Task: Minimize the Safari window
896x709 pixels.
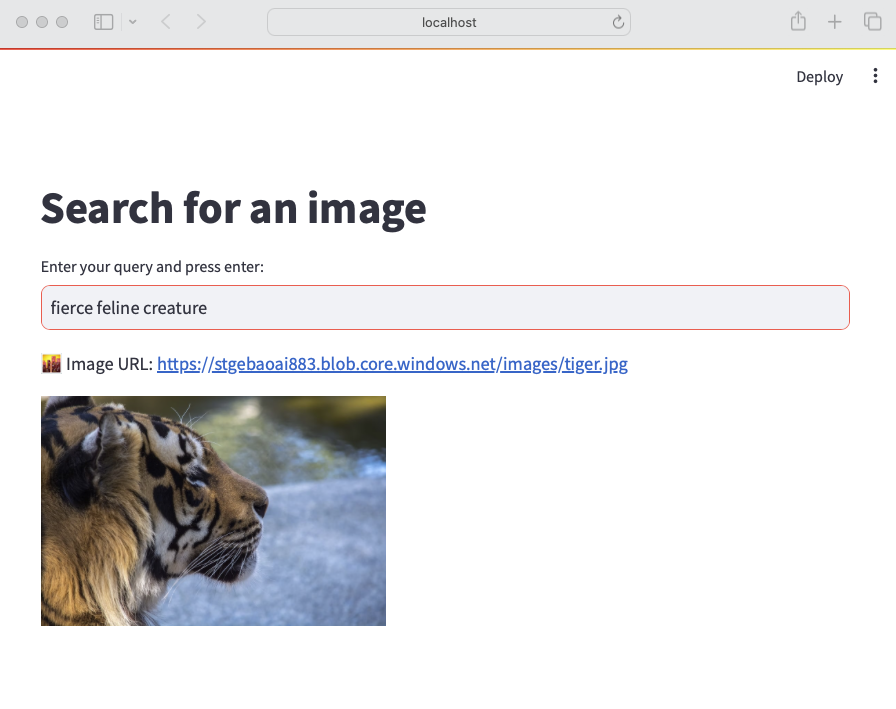Action: (x=42, y=22)
